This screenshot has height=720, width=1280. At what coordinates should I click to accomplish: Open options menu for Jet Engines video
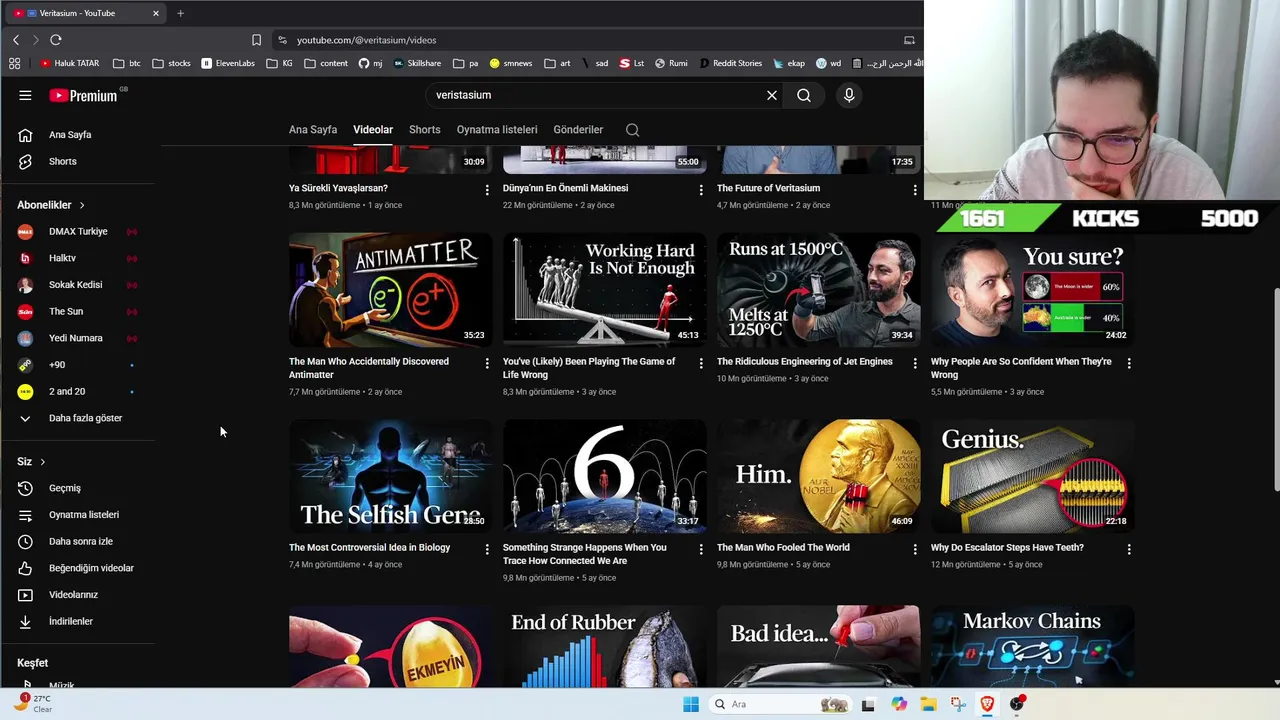point(914,364)
